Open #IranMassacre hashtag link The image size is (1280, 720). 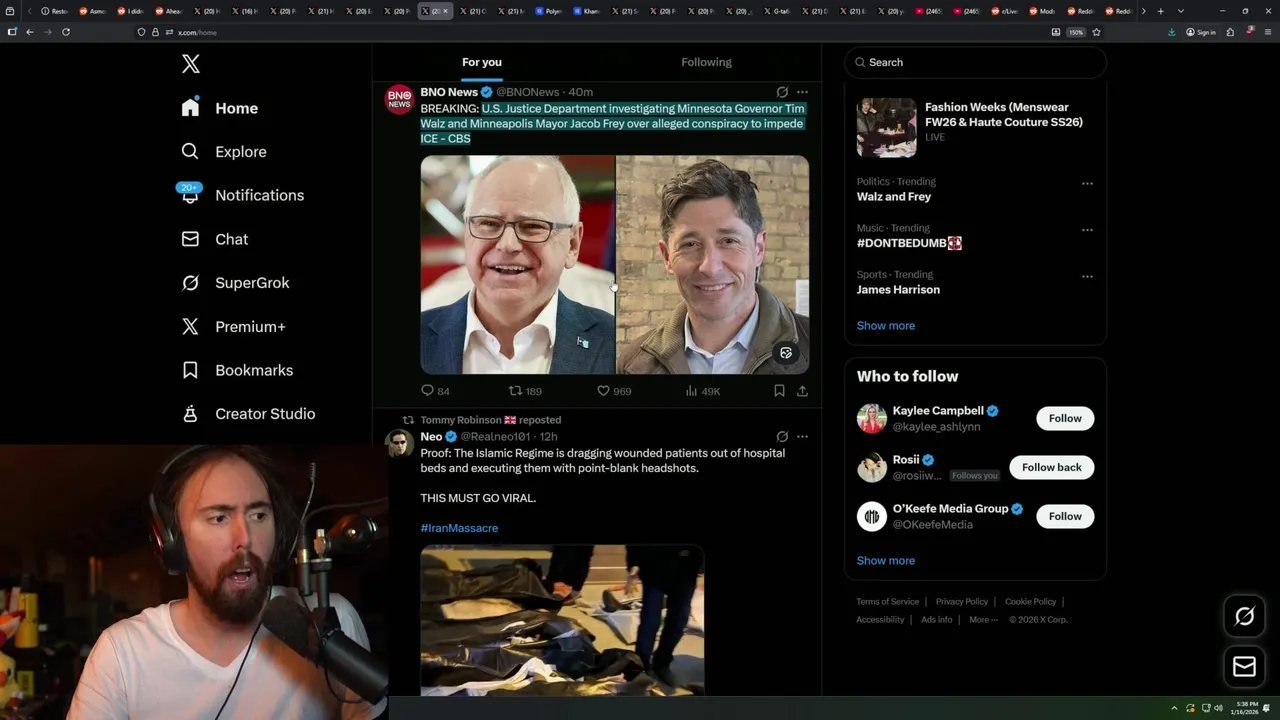(x=459, y=528)
